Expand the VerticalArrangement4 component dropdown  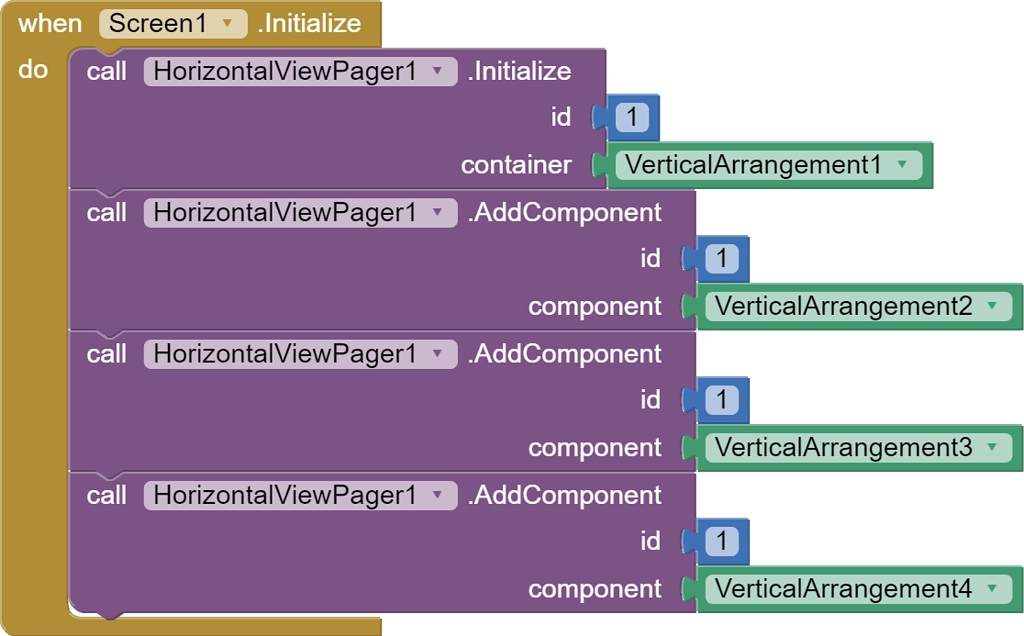[x=992, y=589]
